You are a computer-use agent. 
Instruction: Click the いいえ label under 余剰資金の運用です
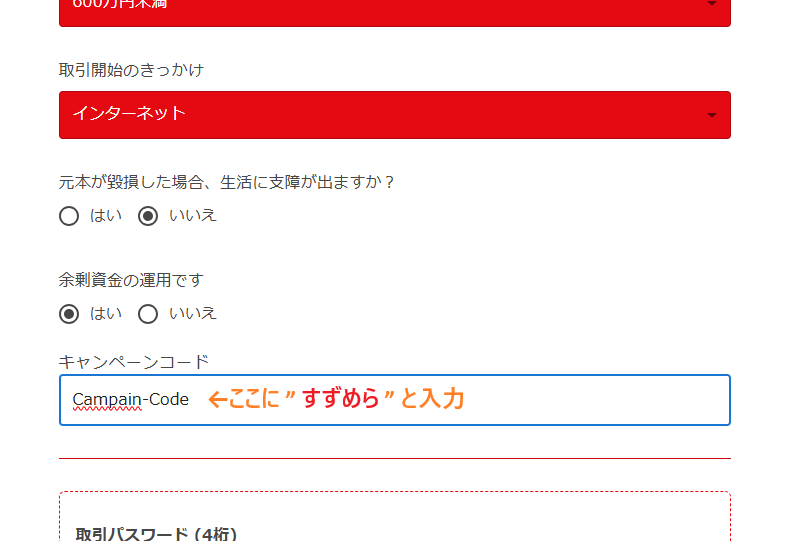click(x=192, y=313)
